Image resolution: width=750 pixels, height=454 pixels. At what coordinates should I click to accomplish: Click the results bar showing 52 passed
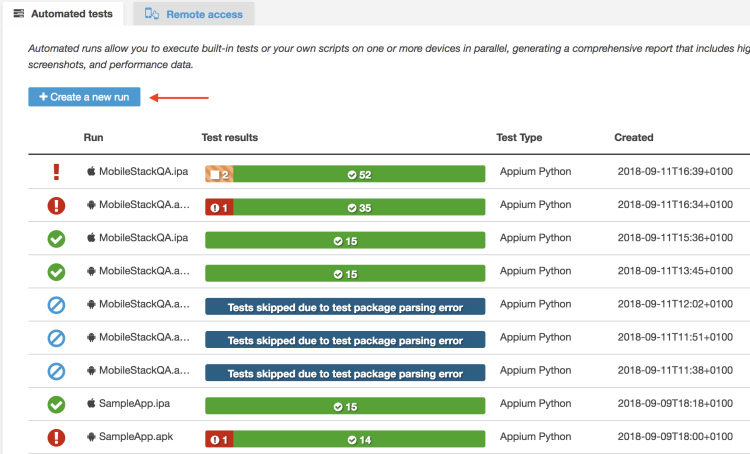[x=359, y=174]
